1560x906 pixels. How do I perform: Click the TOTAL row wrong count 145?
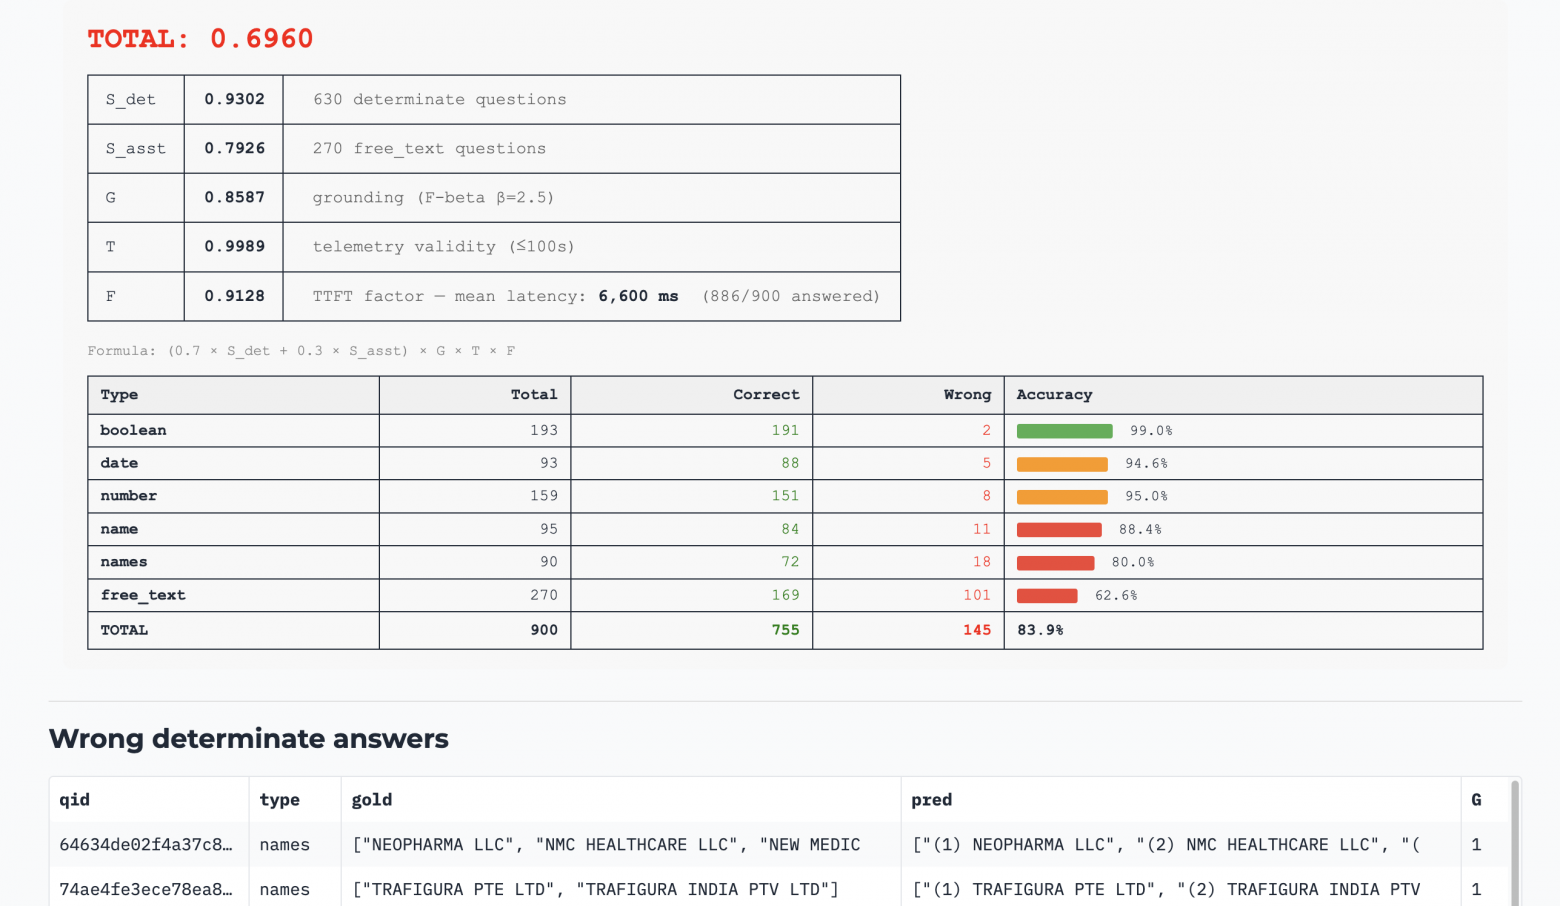pos(977,630)
